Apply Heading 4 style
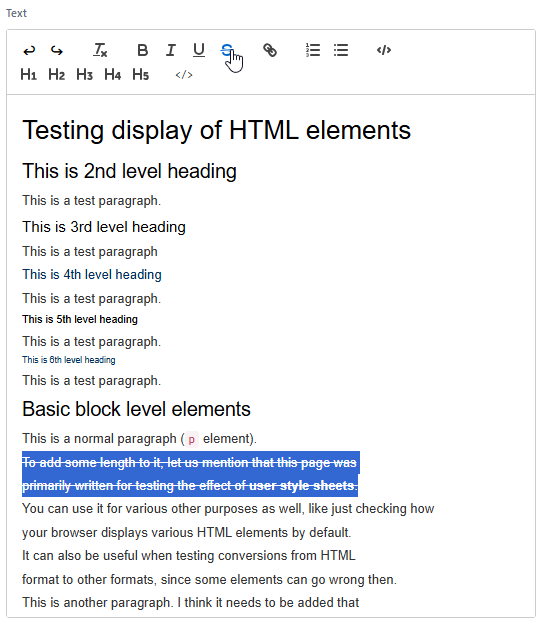 point(113,74)
